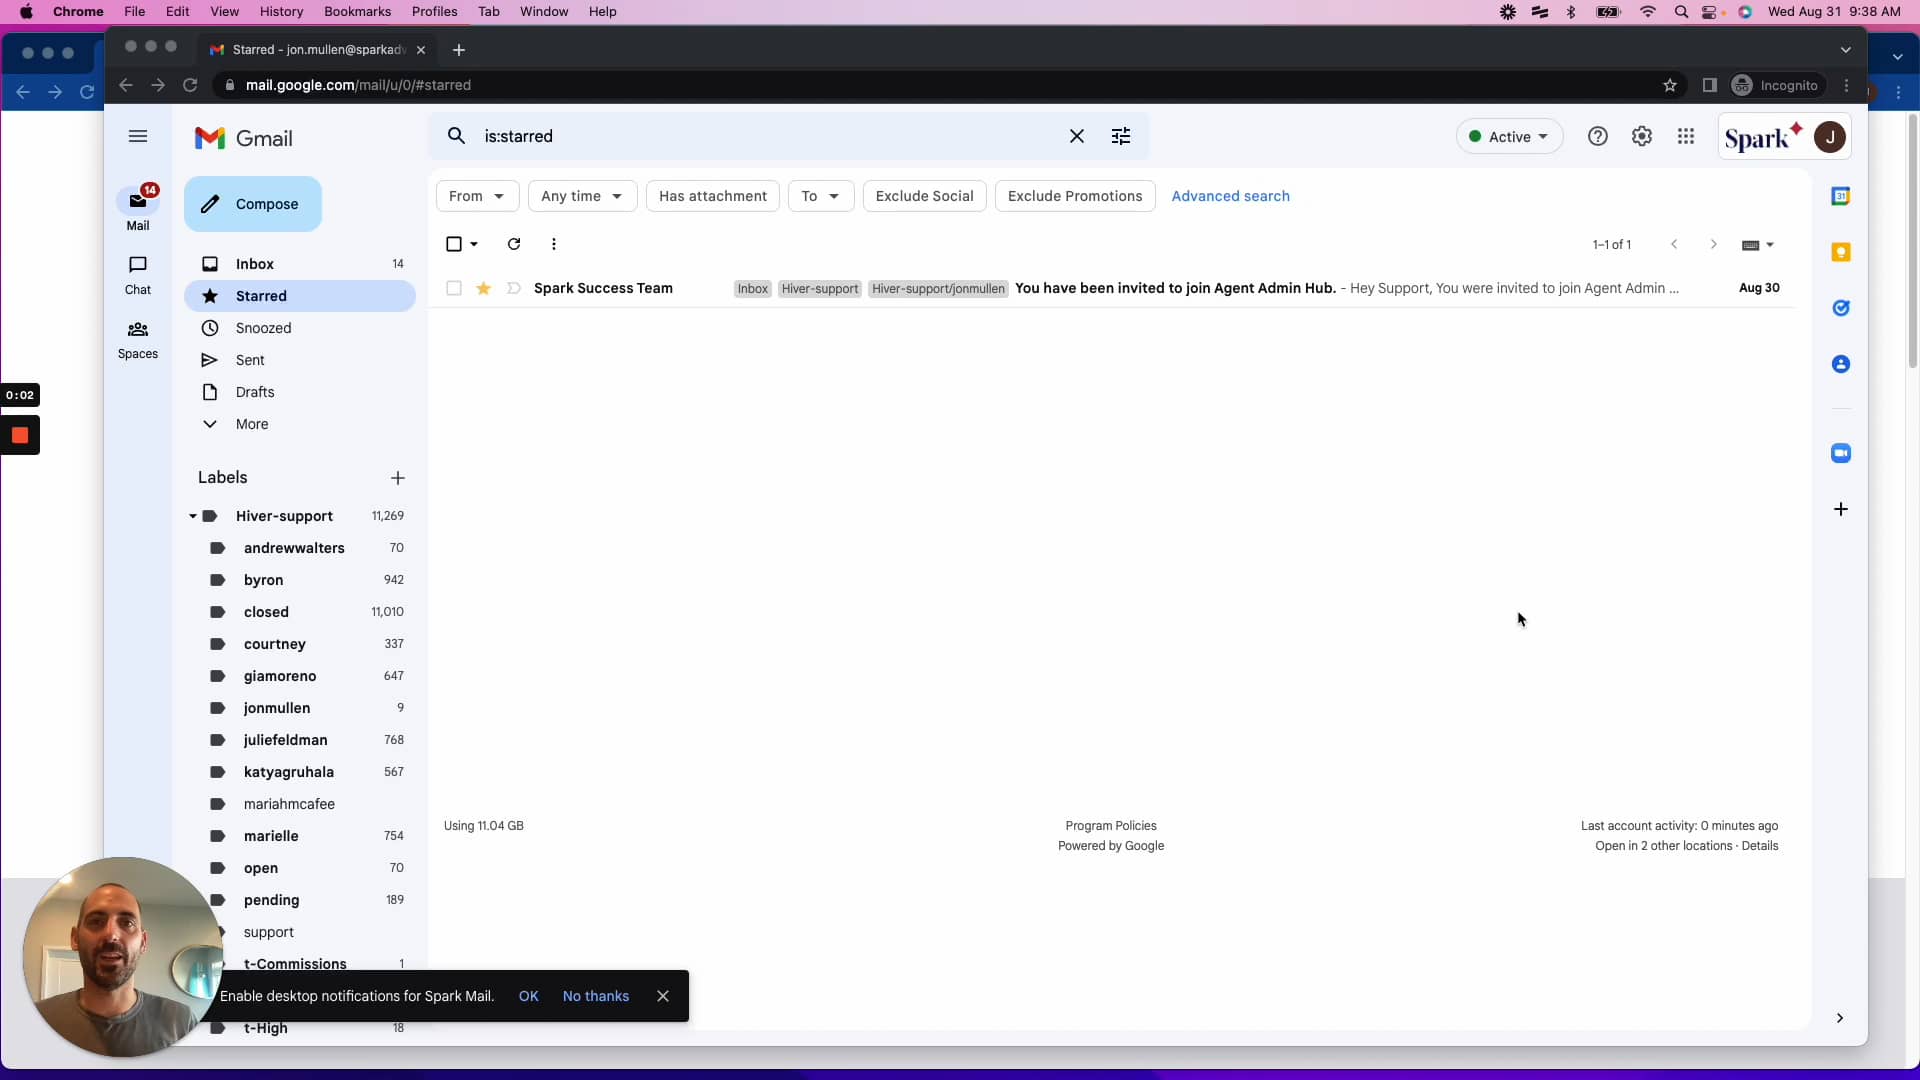Click the Compose button
The image size is (1920, 1080).
253,204
